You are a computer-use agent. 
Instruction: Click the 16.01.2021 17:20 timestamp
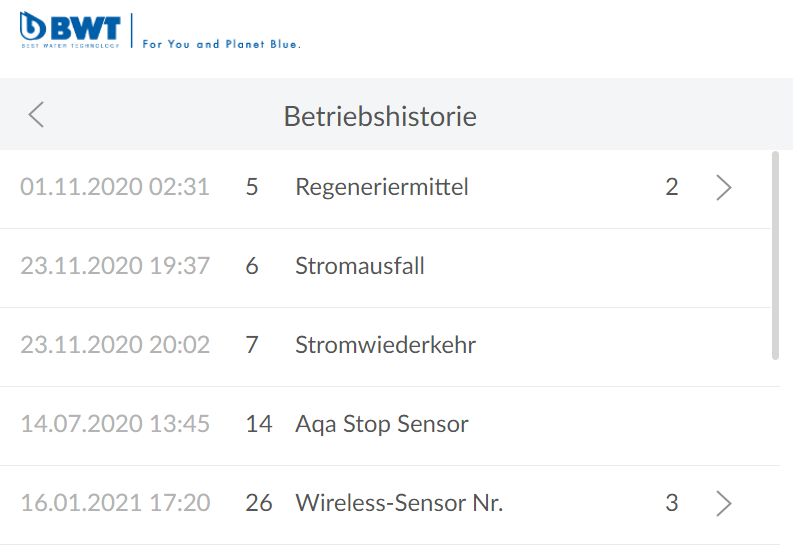115,503
